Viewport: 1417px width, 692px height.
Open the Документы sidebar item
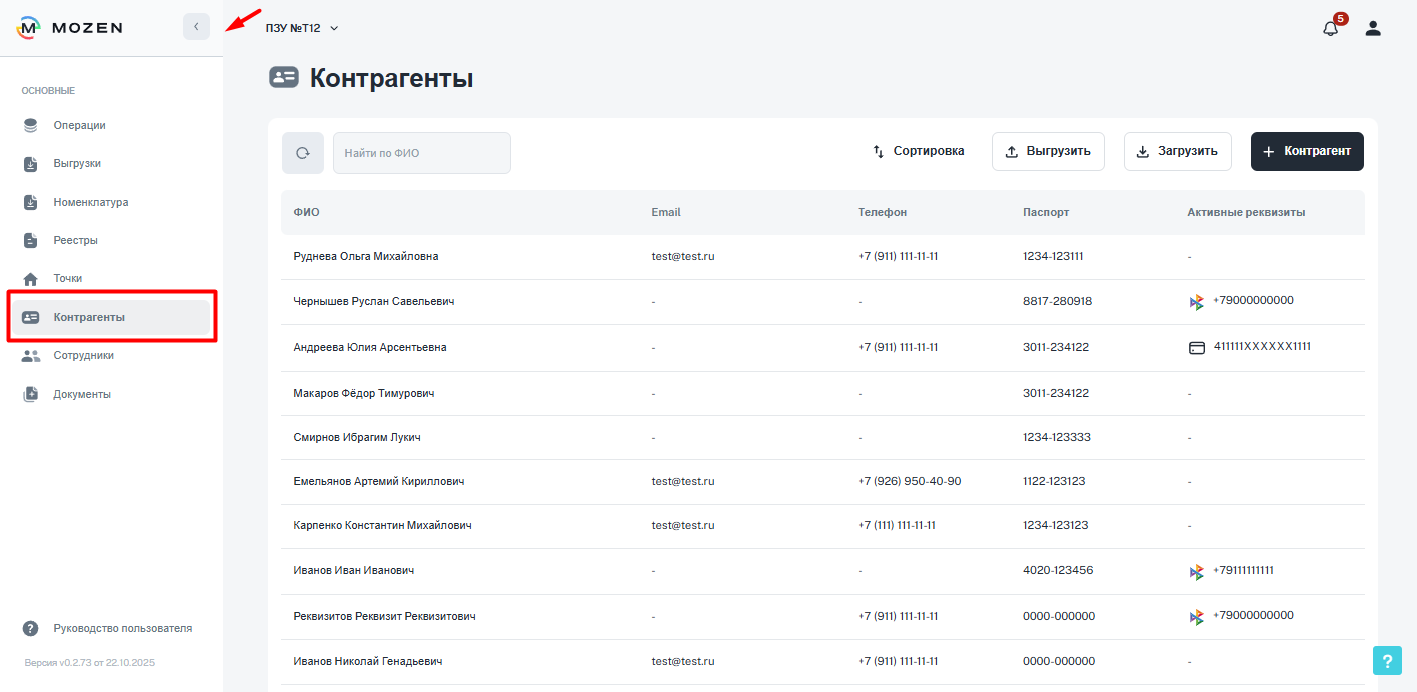(x=82, y=394)
